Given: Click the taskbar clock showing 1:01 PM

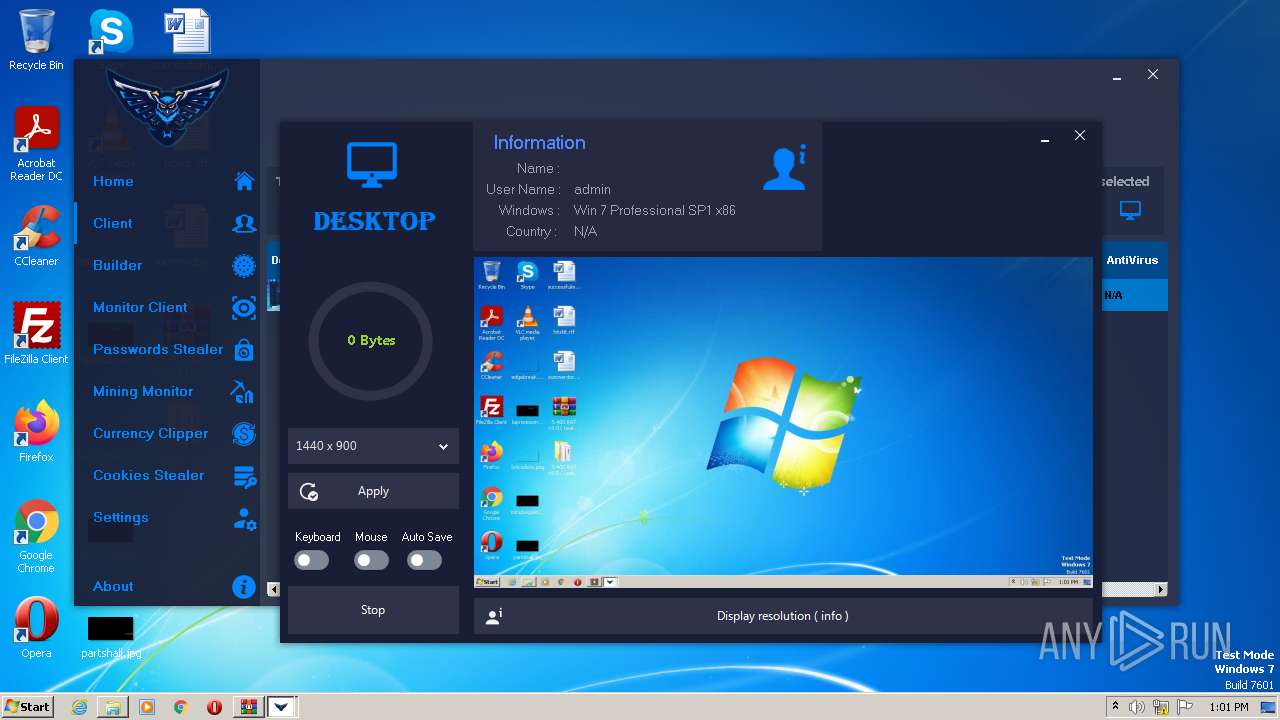Looking at the screenshot, I should pyautogui.click(x=1229, y=707).
